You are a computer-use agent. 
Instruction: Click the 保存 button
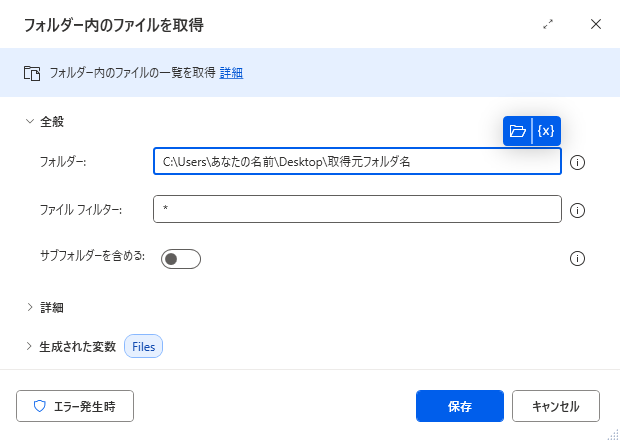tap(460, 406)
